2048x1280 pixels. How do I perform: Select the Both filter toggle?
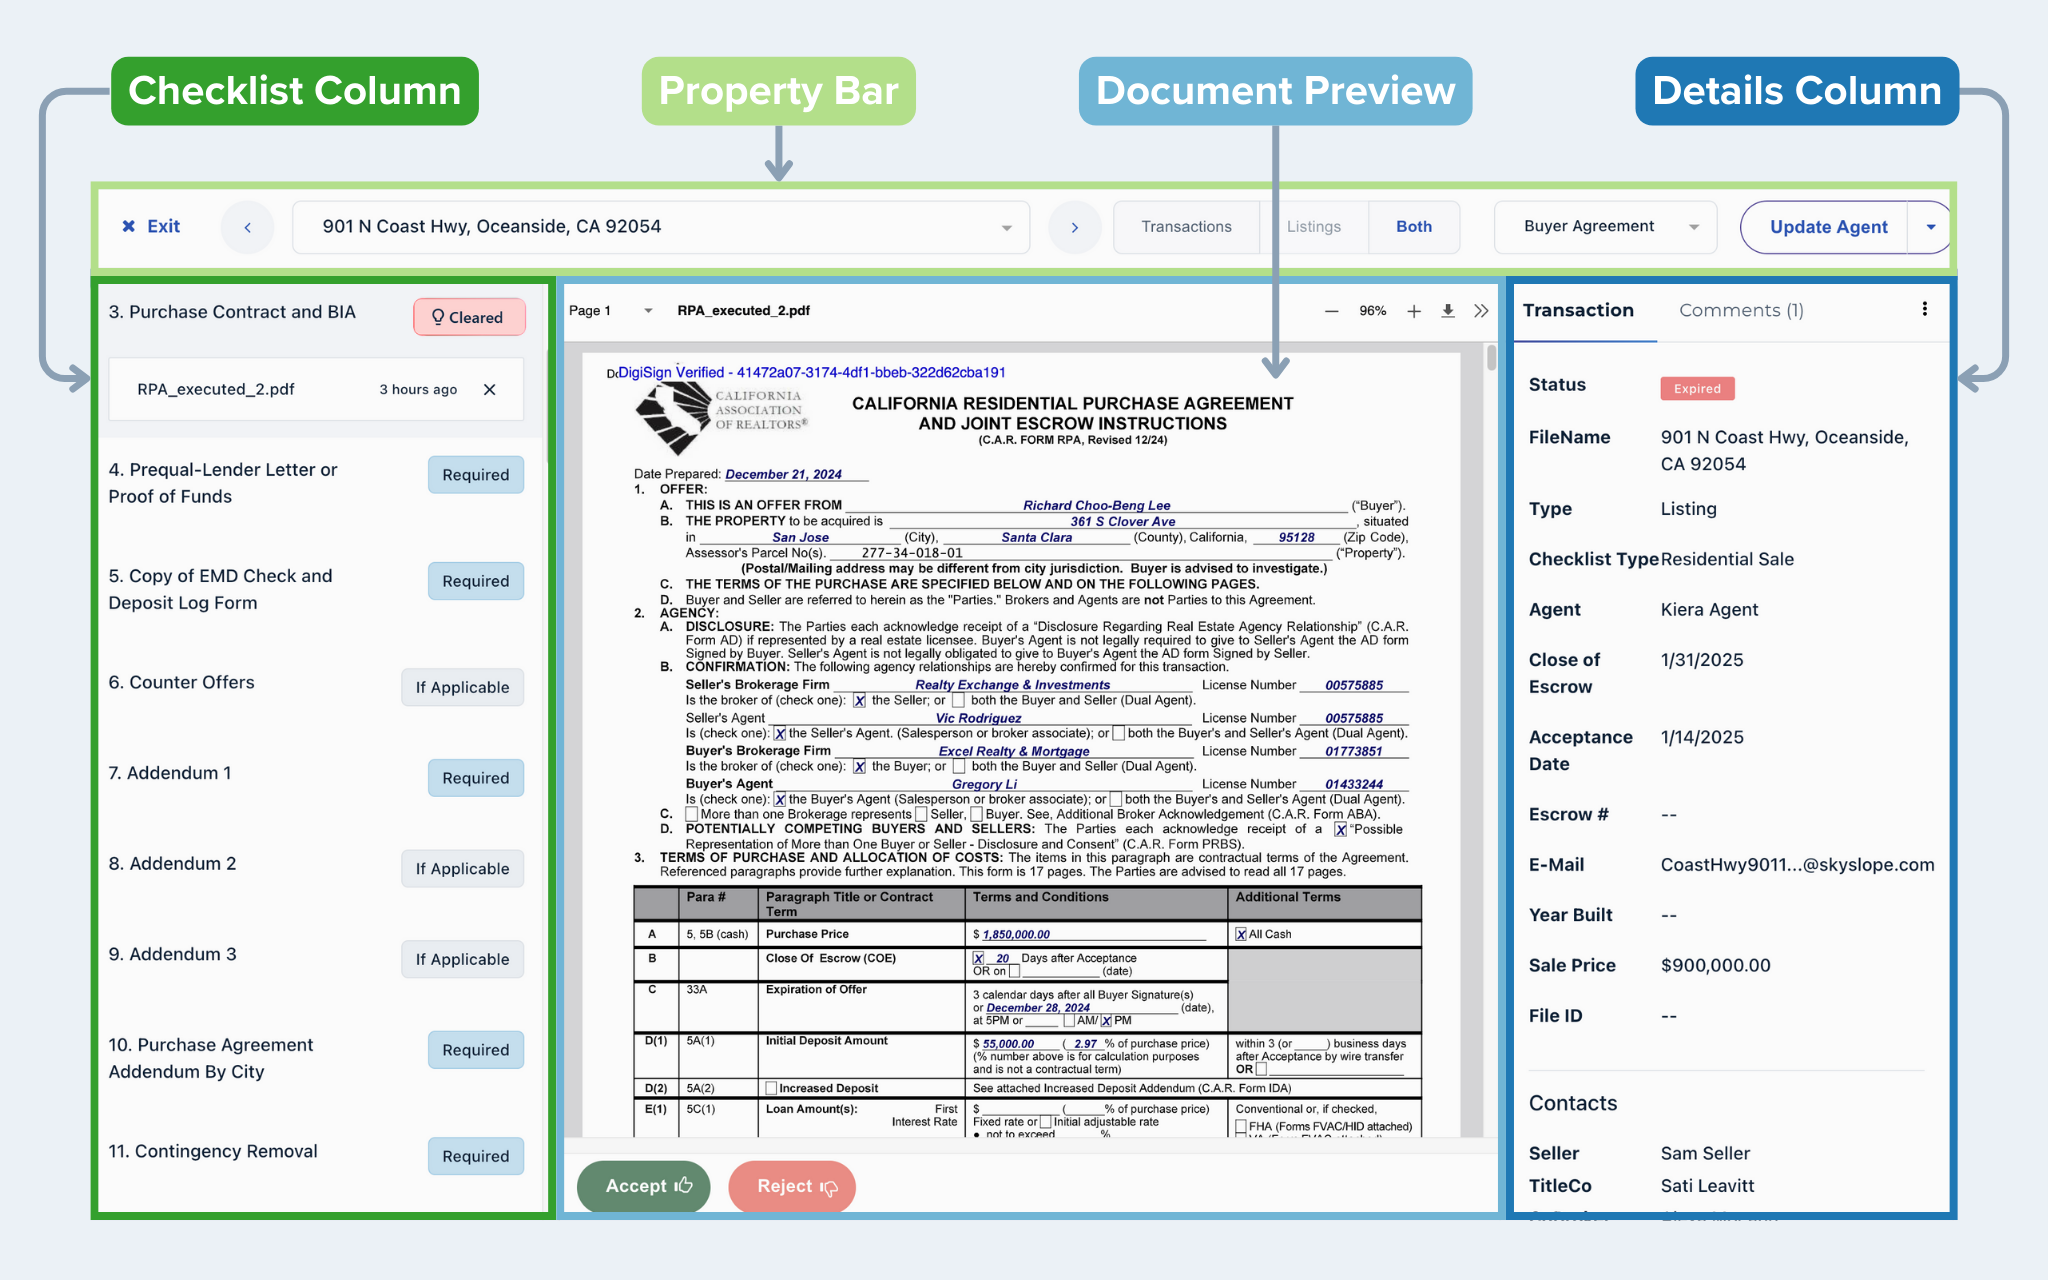point(1413,227)
